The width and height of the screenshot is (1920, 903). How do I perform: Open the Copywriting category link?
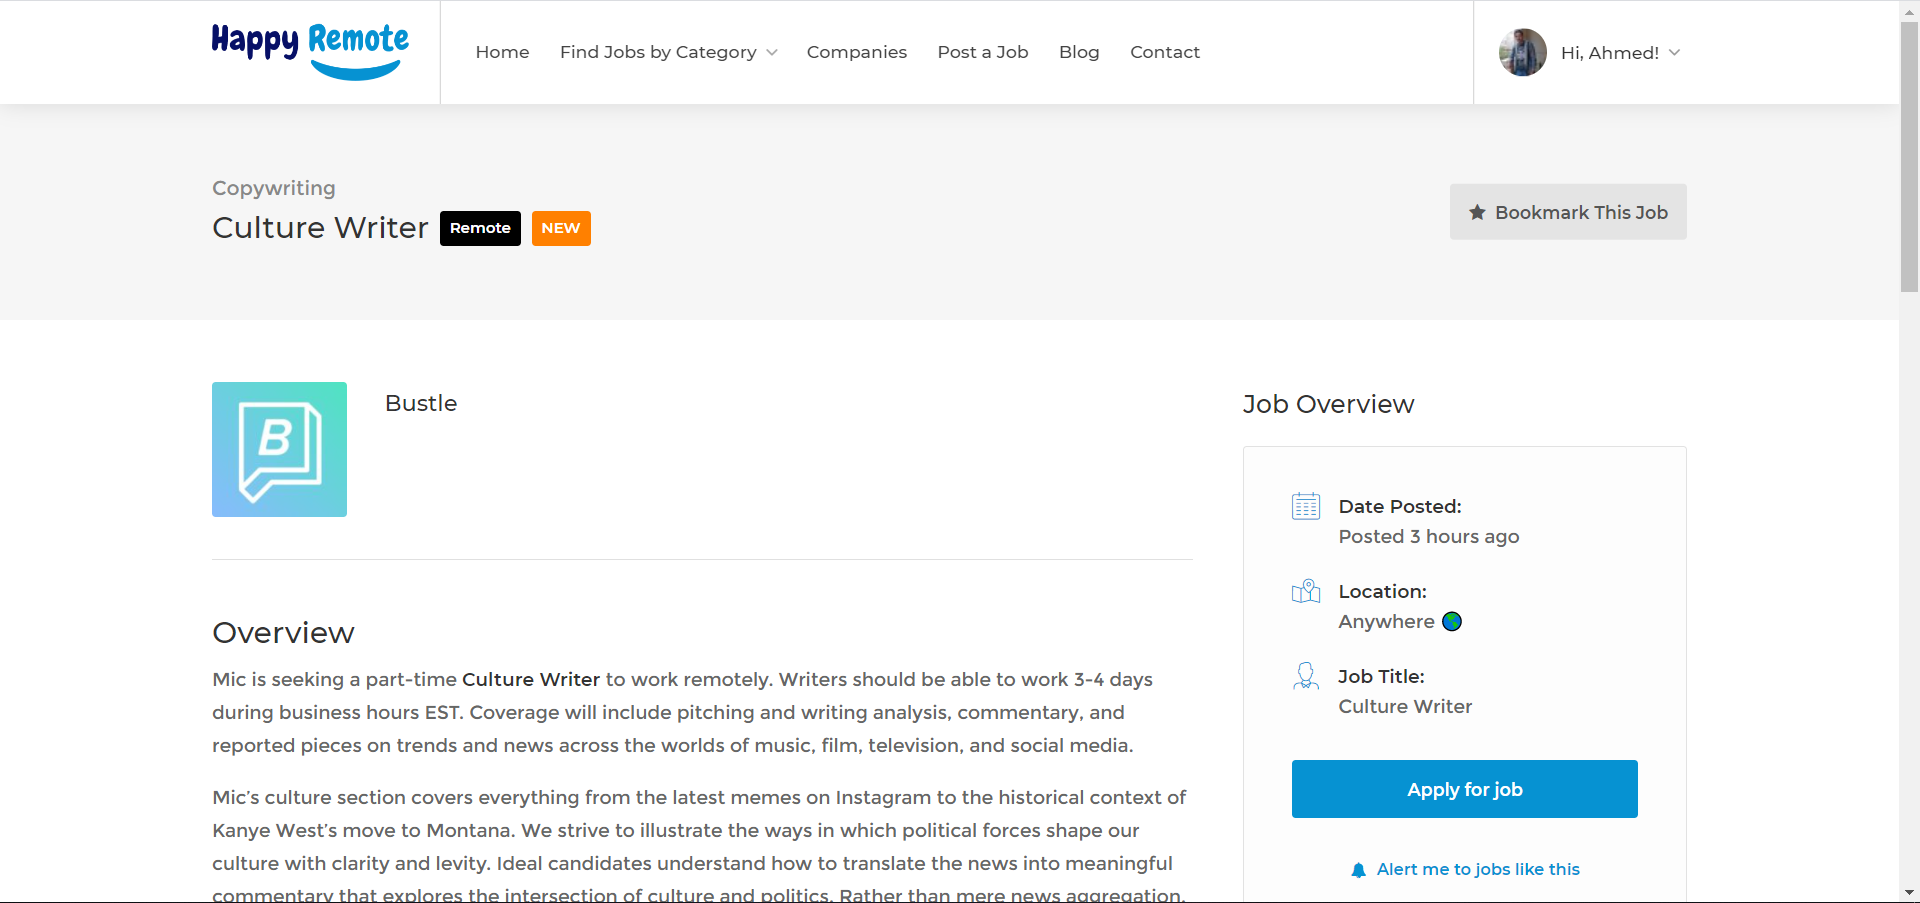coord(273,188)
